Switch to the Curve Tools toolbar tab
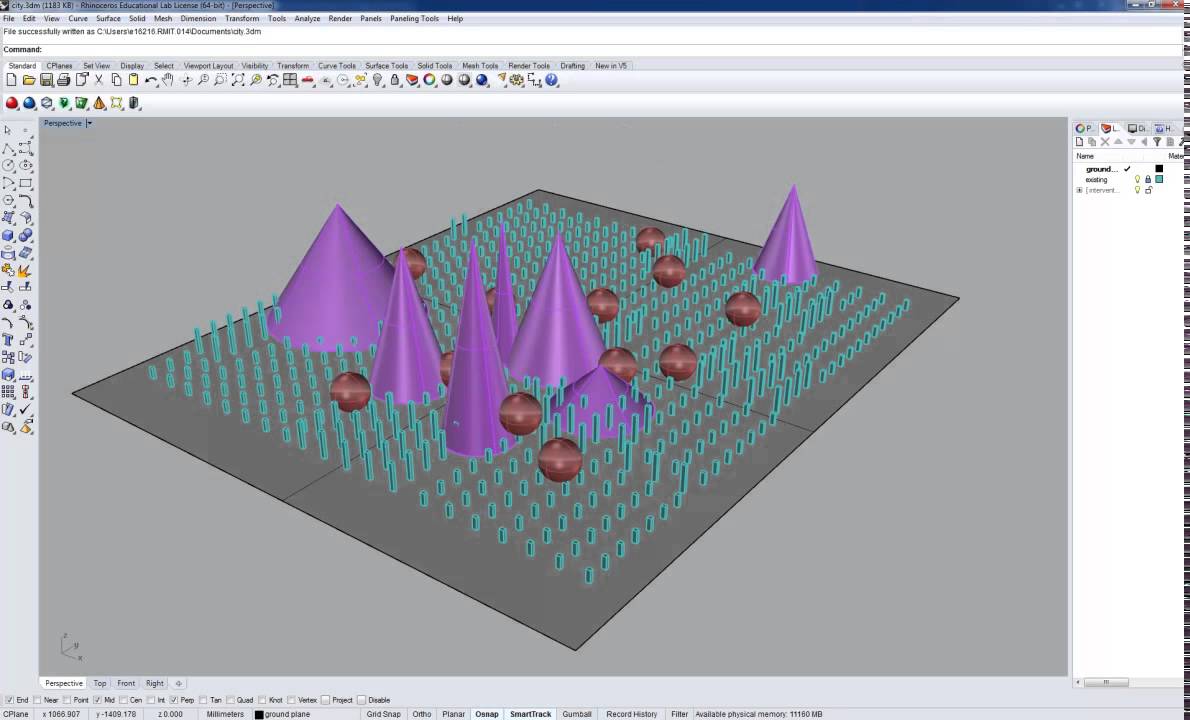Viewport: 1190px width, 720px height. 336,66
